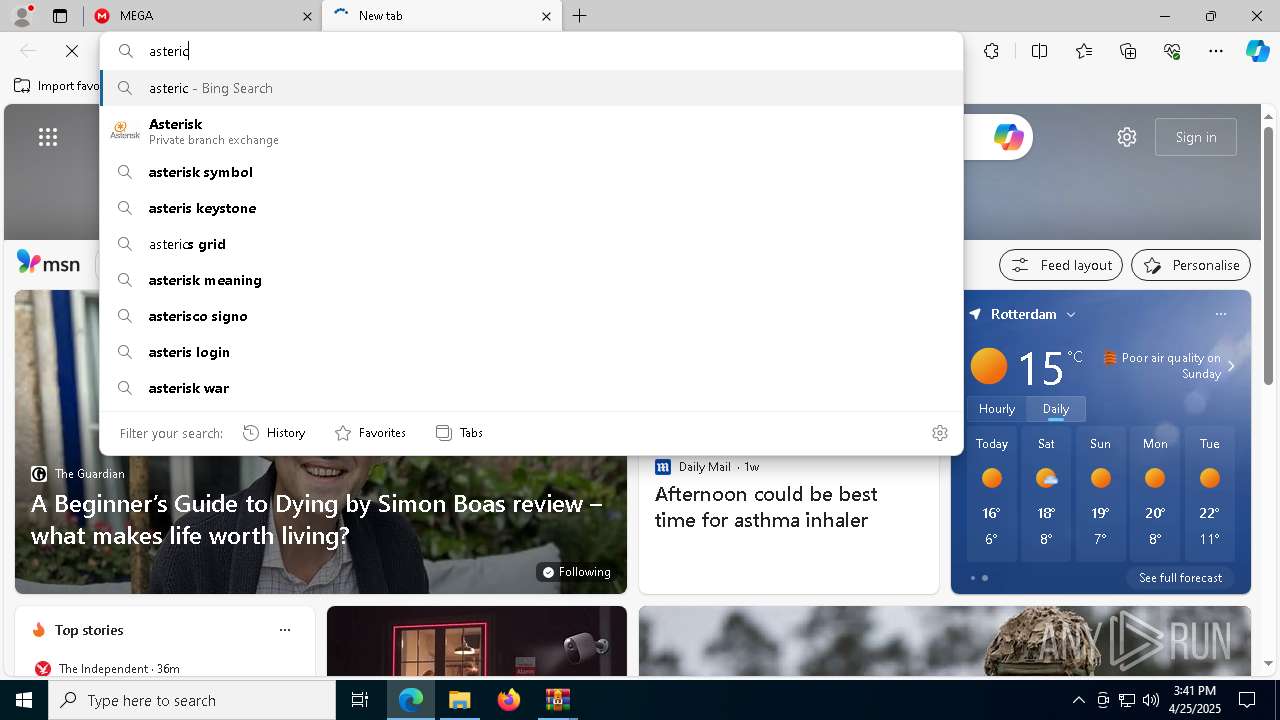The height and width of the screenshot is (720, 1280).
Task: Open the MSN logo link
Action: coord(48,264)
